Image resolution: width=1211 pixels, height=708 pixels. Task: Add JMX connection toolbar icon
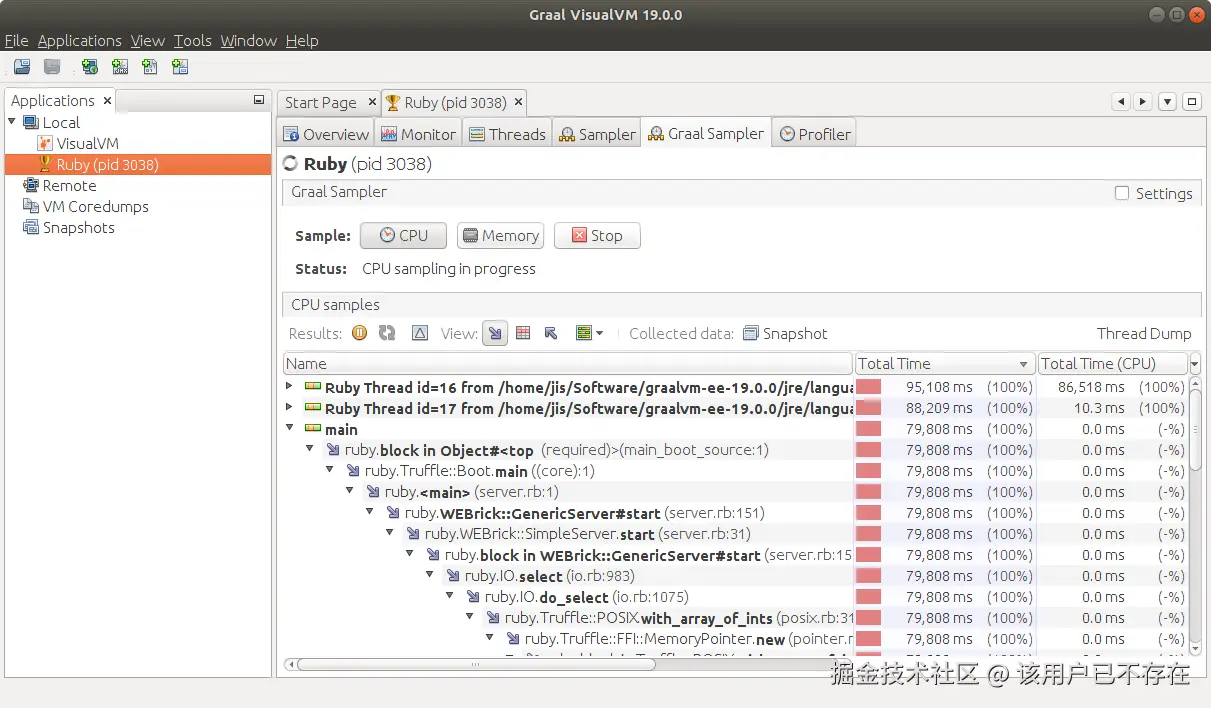(x=120, y=67)
